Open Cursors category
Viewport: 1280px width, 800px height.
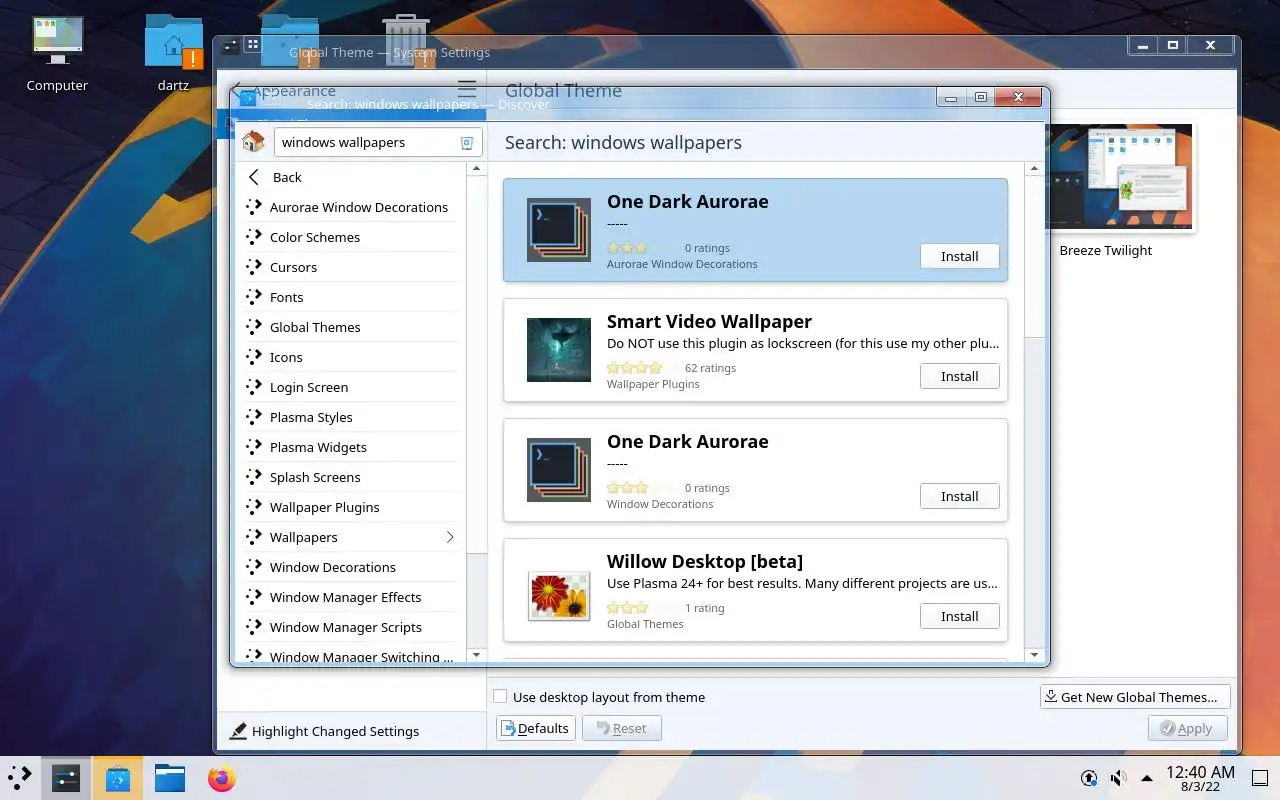pos(350,267)
